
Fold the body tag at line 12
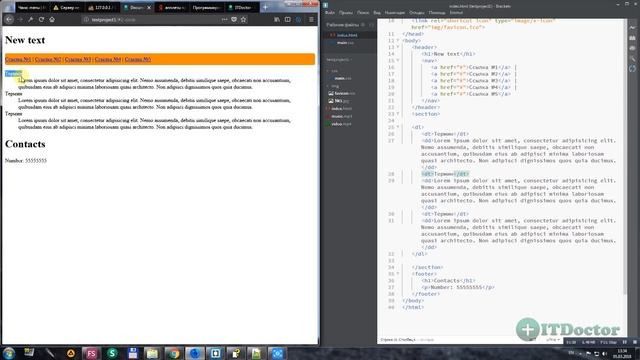pos(398,41)
